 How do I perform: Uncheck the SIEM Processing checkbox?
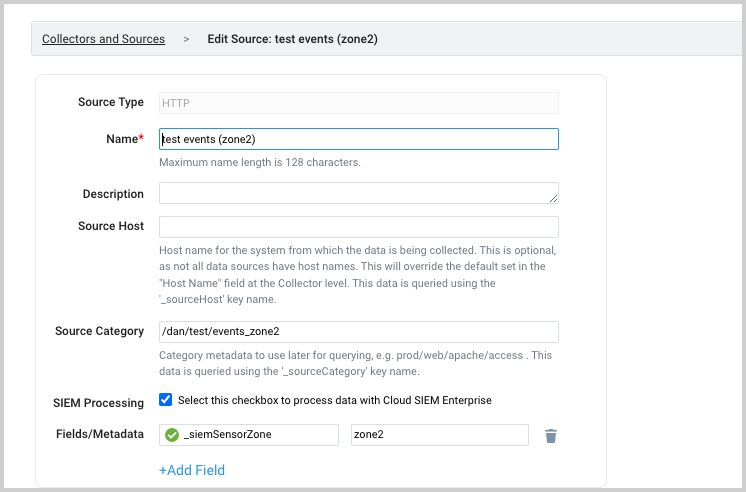point(166,400)
